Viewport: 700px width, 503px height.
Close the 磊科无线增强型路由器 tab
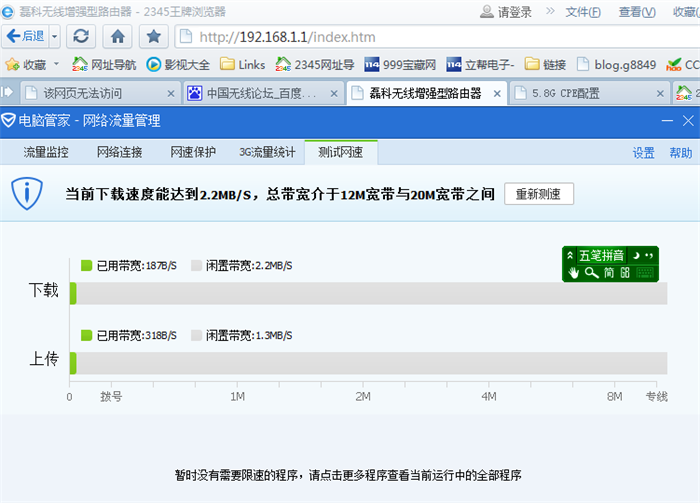coord(497,94)
